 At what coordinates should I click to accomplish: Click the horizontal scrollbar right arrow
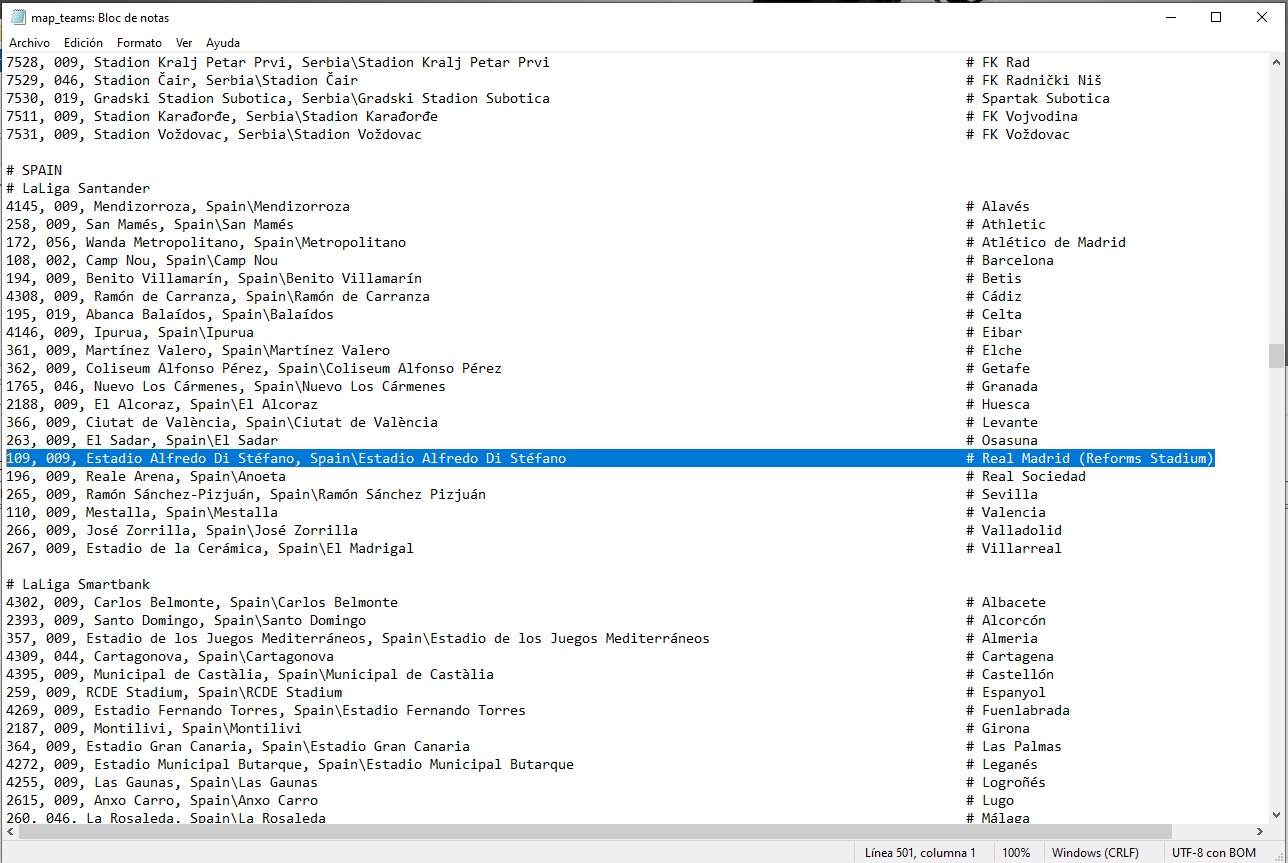click(x=1259, y=832)
